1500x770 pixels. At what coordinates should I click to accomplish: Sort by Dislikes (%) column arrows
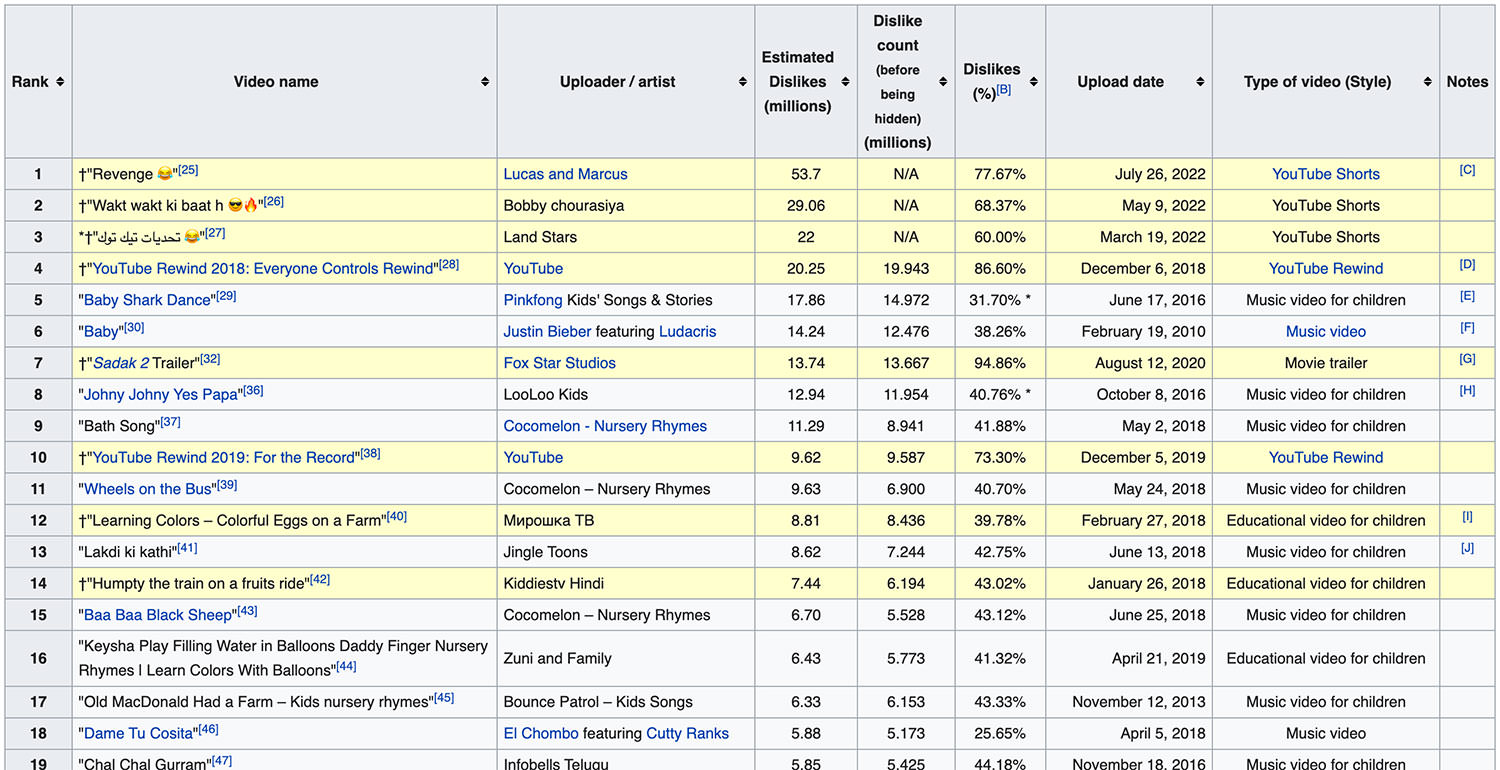tap(1034, 82)
